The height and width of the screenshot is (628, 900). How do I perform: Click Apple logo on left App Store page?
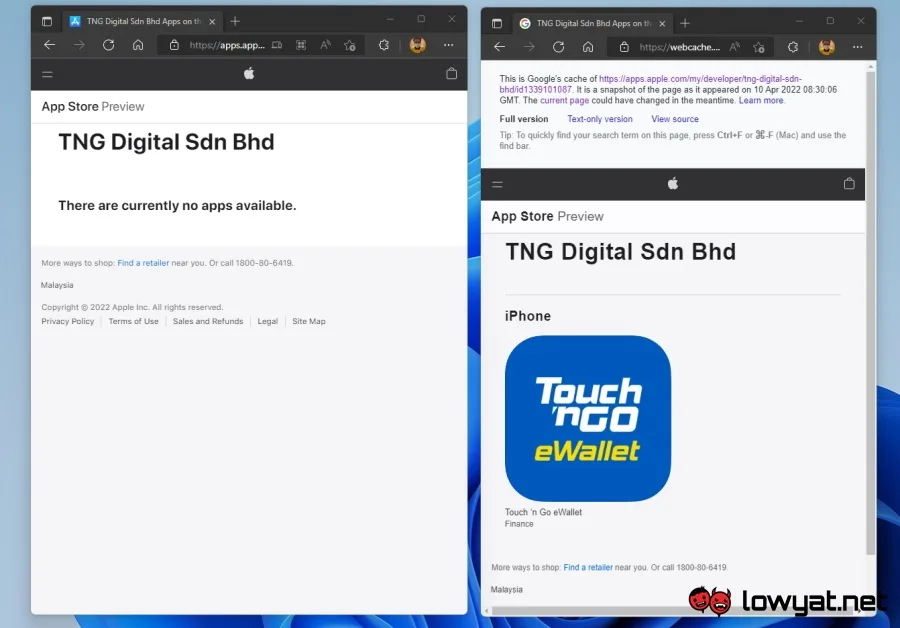(249, 73)
